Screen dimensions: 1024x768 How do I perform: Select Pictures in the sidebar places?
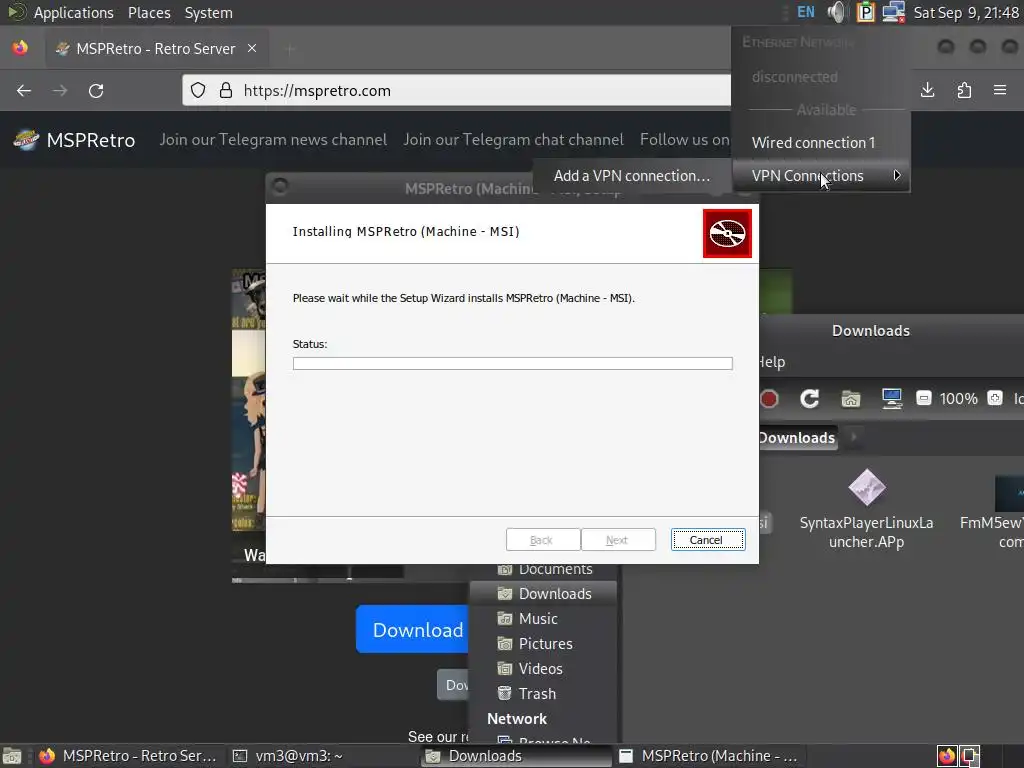[543, 643]
